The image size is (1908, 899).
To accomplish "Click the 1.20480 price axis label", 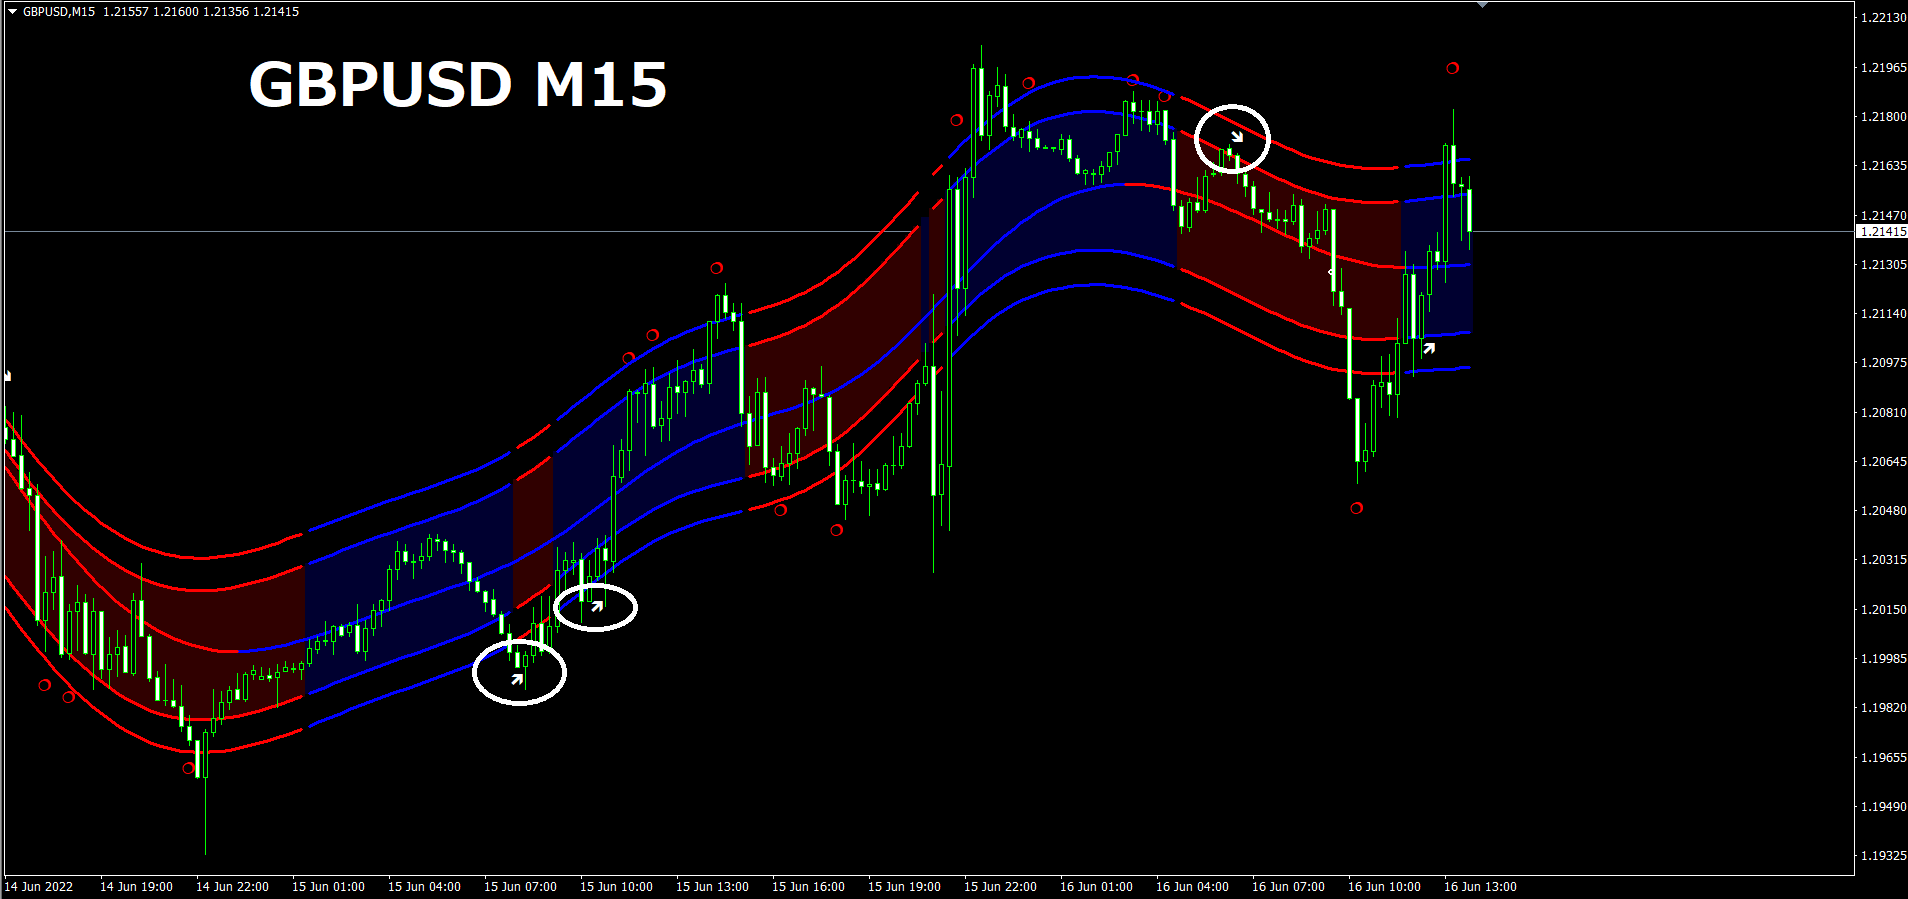I will point(1883,511).
